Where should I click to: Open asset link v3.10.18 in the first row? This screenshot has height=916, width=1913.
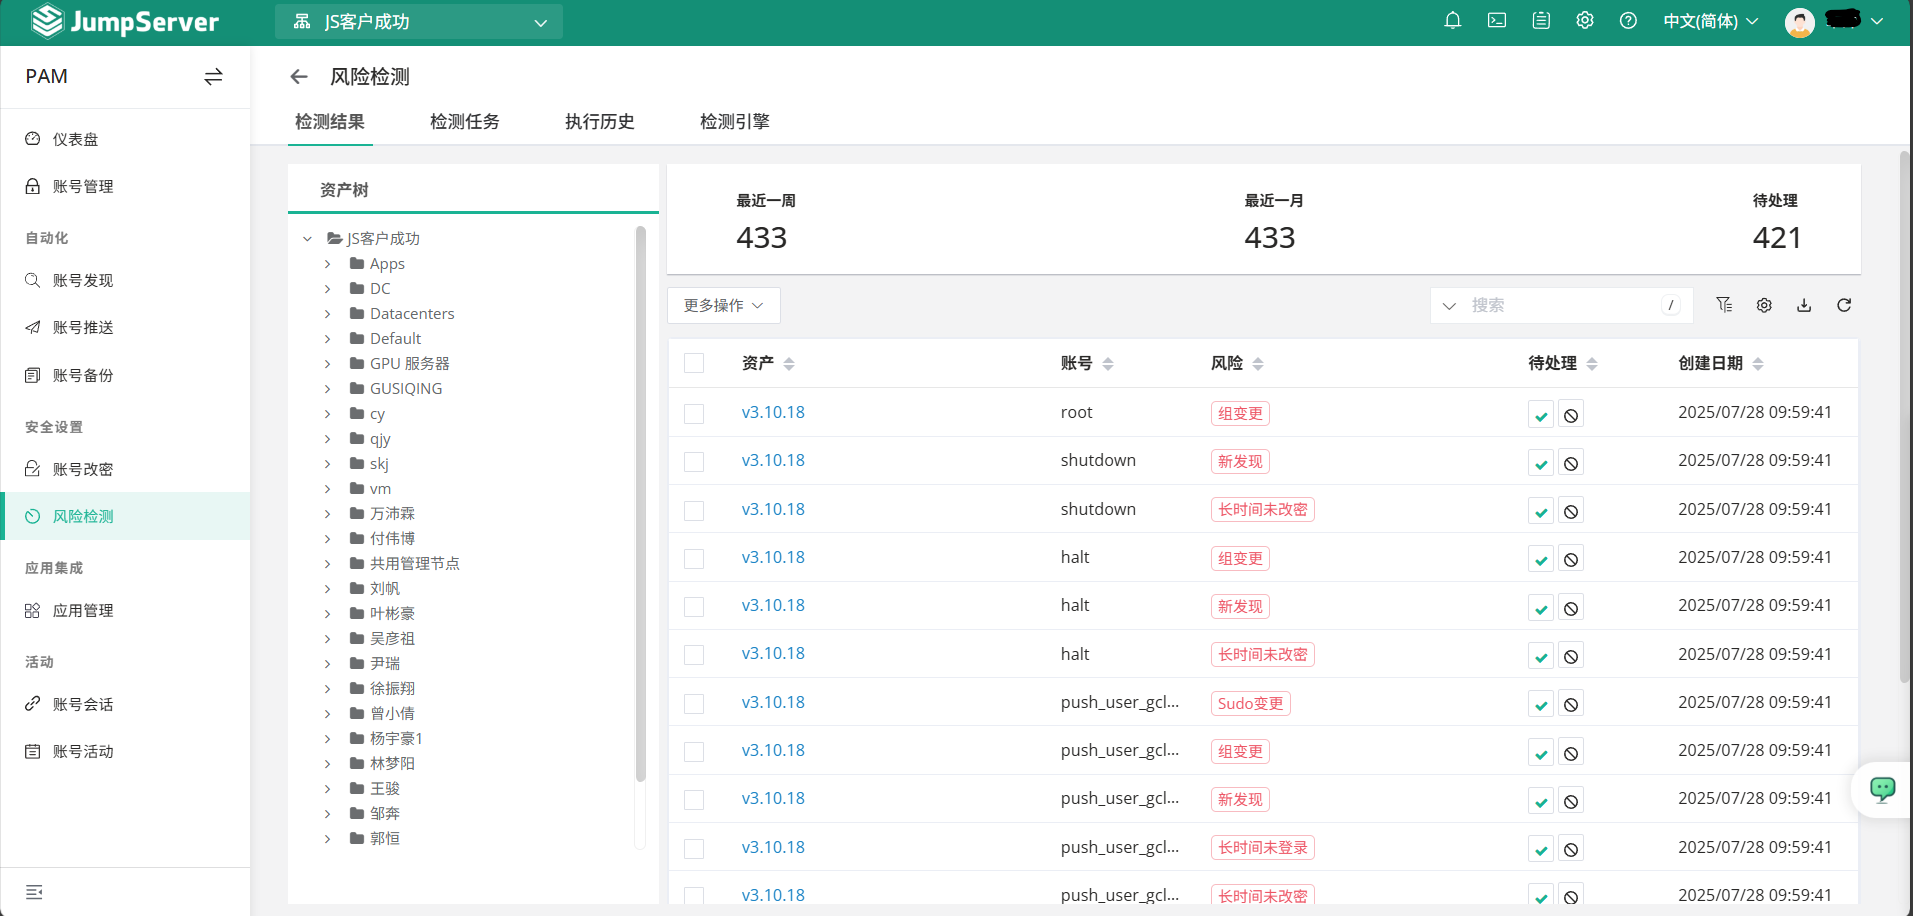point(772,412)
